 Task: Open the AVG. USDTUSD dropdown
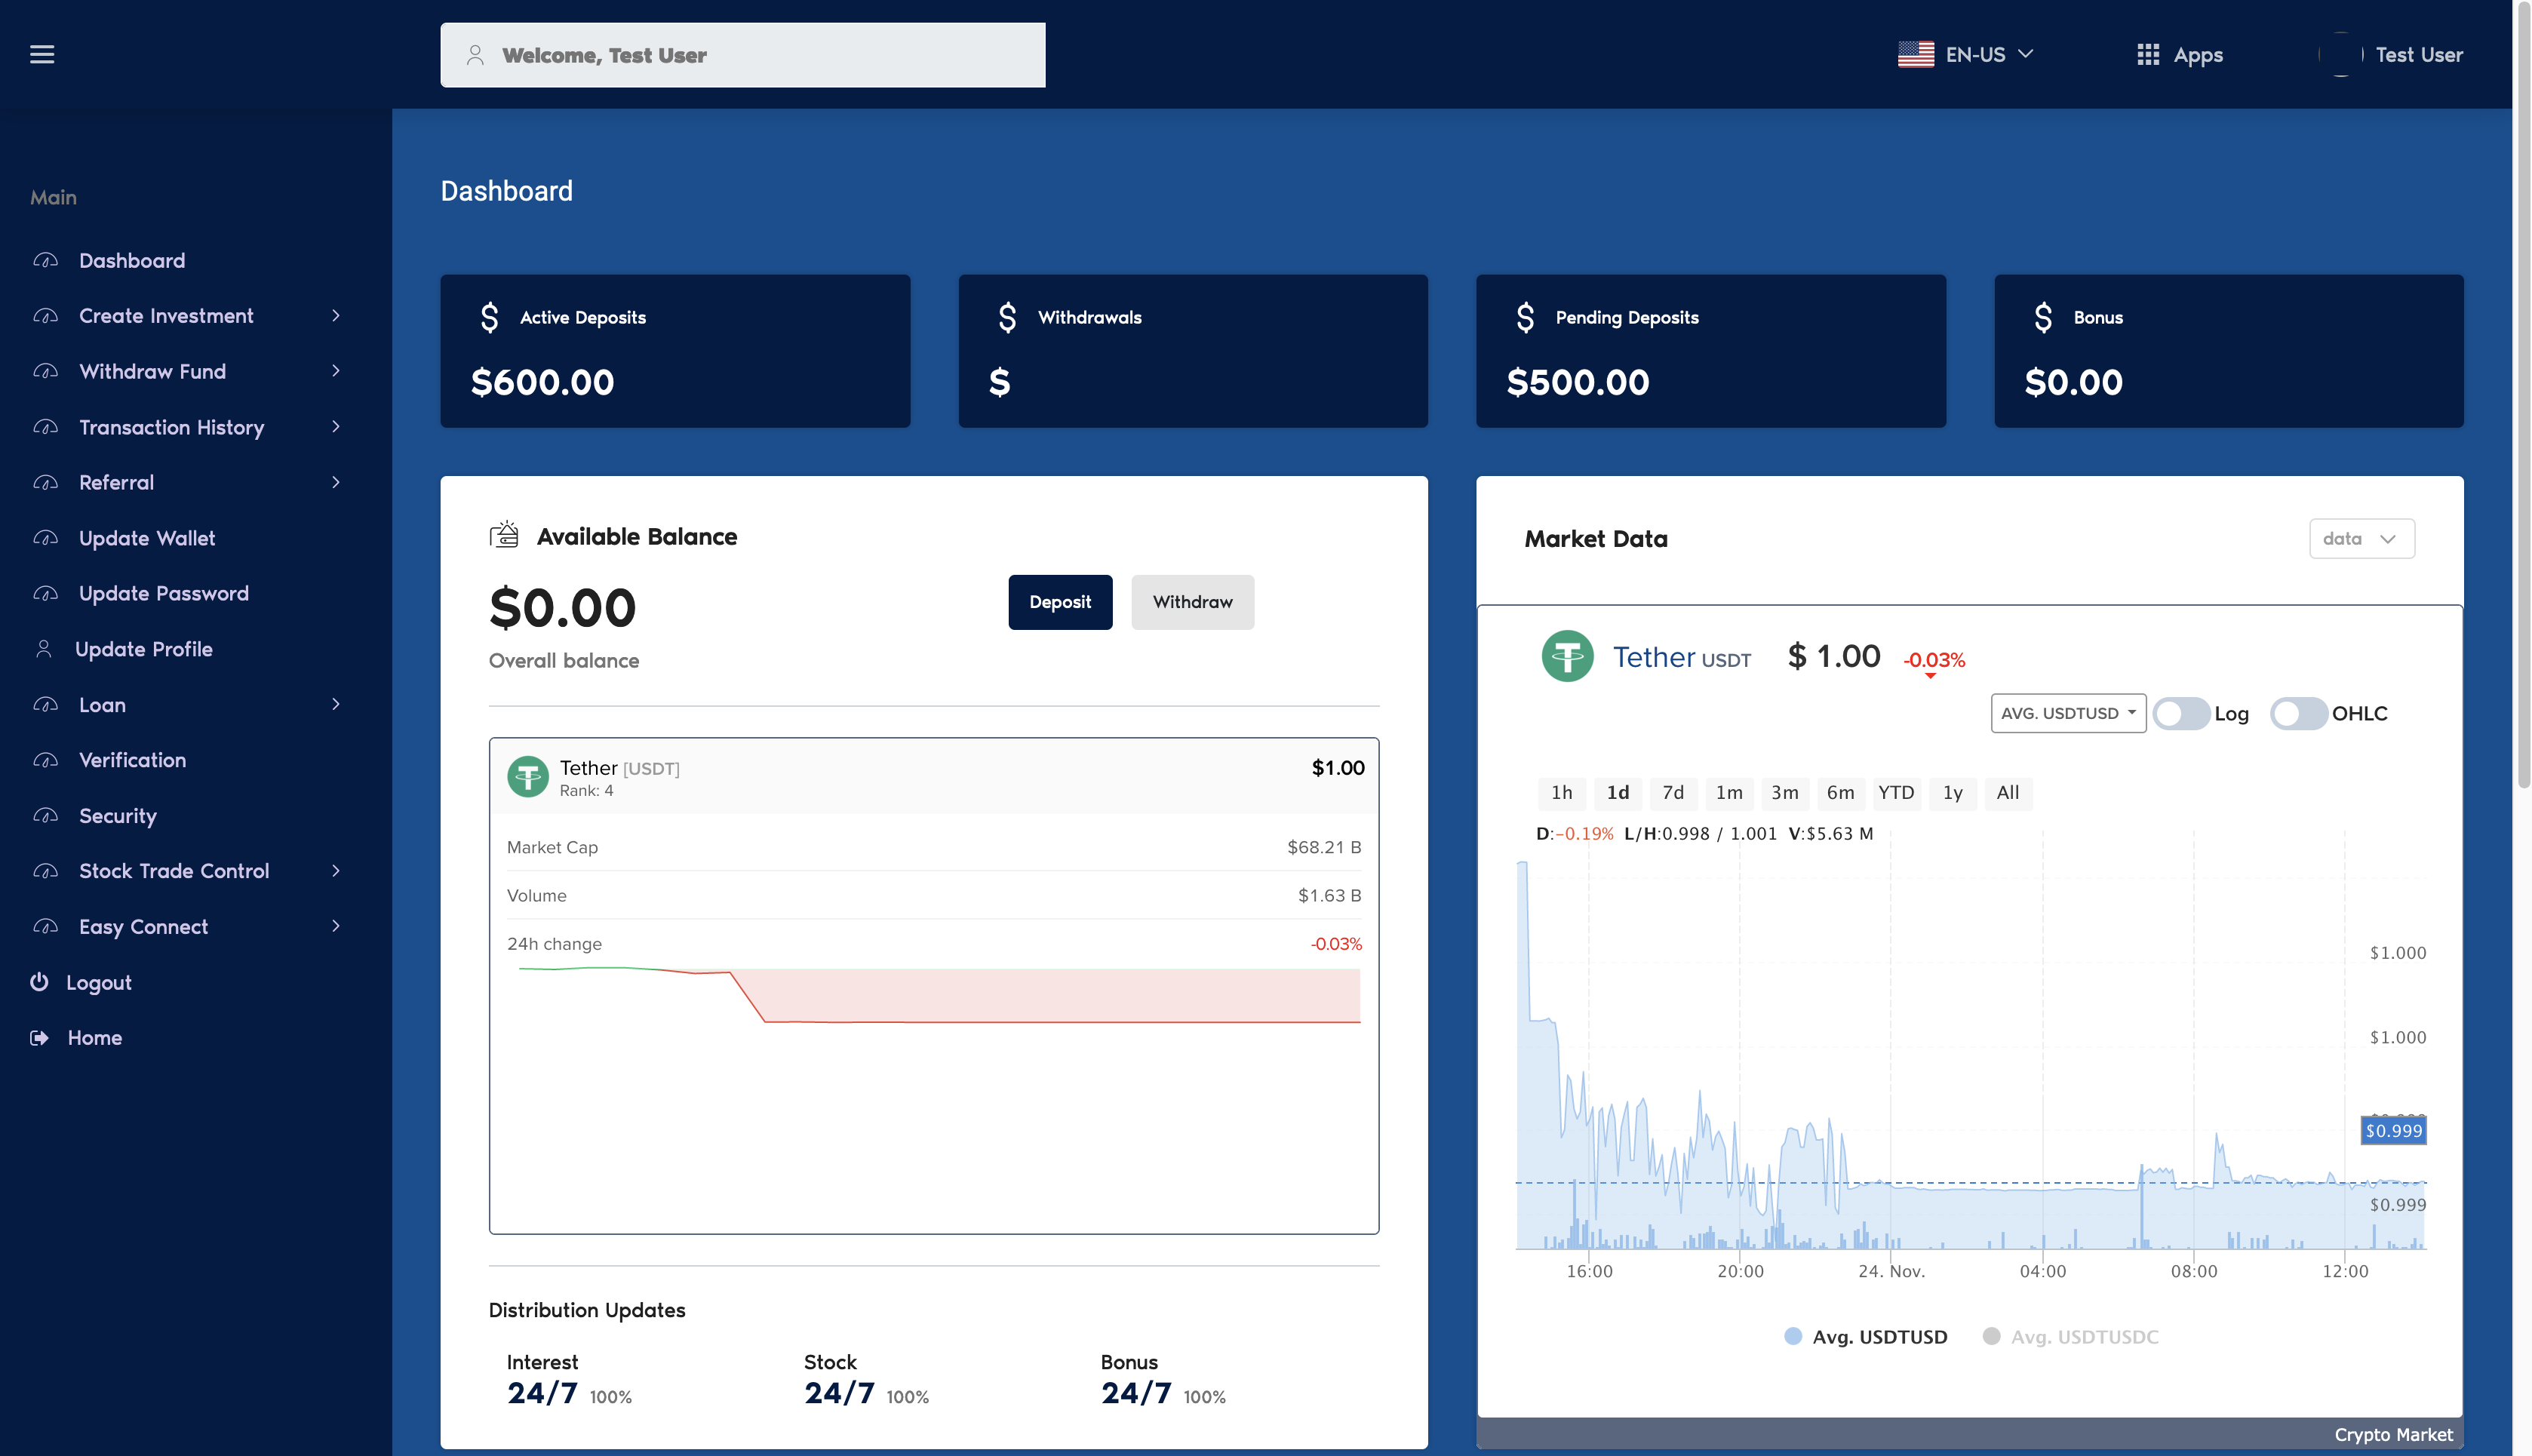point(2067,713)
